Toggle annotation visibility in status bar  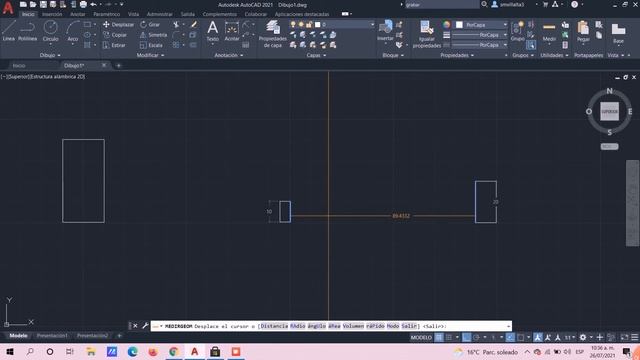(538, 337)
